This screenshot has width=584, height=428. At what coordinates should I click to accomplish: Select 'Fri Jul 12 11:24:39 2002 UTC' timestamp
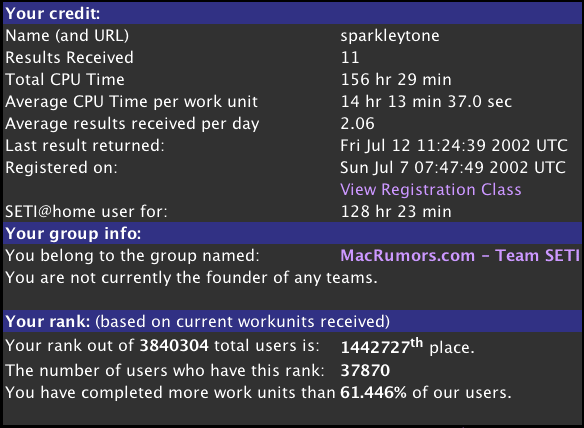point(454,146)
